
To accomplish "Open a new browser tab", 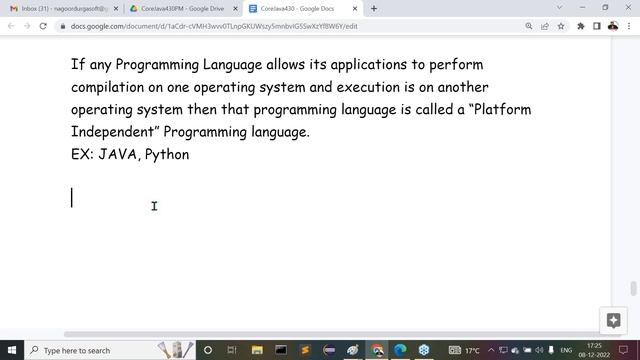I will click(373, 8).
